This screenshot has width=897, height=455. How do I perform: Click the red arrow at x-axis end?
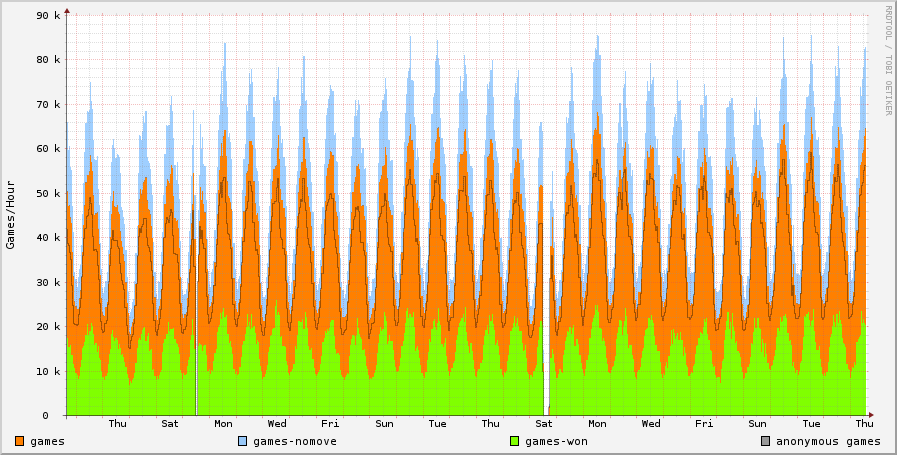pyautogui.click(x=870, y=415)
